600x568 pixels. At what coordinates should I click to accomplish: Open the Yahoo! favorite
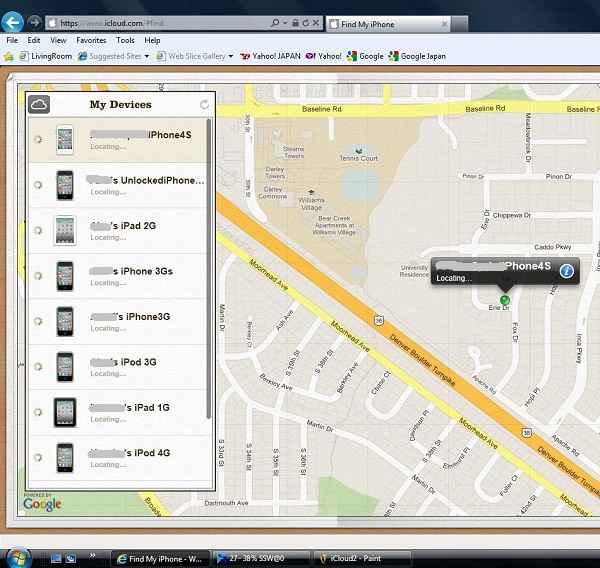pos(323,56)
